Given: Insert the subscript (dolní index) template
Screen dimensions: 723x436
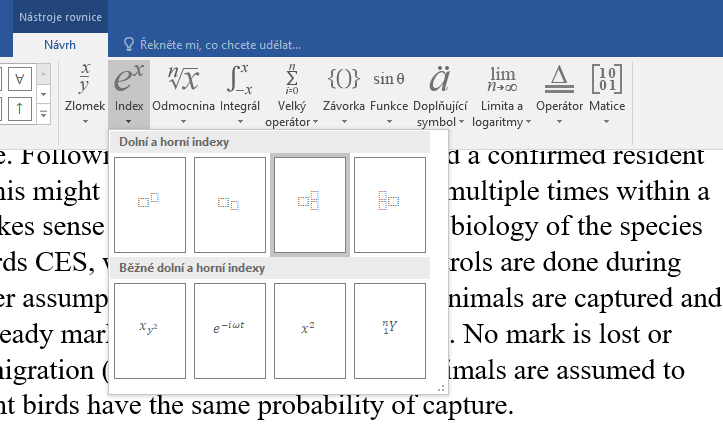Looking at the screenshot, I should (x=230, y=204).
